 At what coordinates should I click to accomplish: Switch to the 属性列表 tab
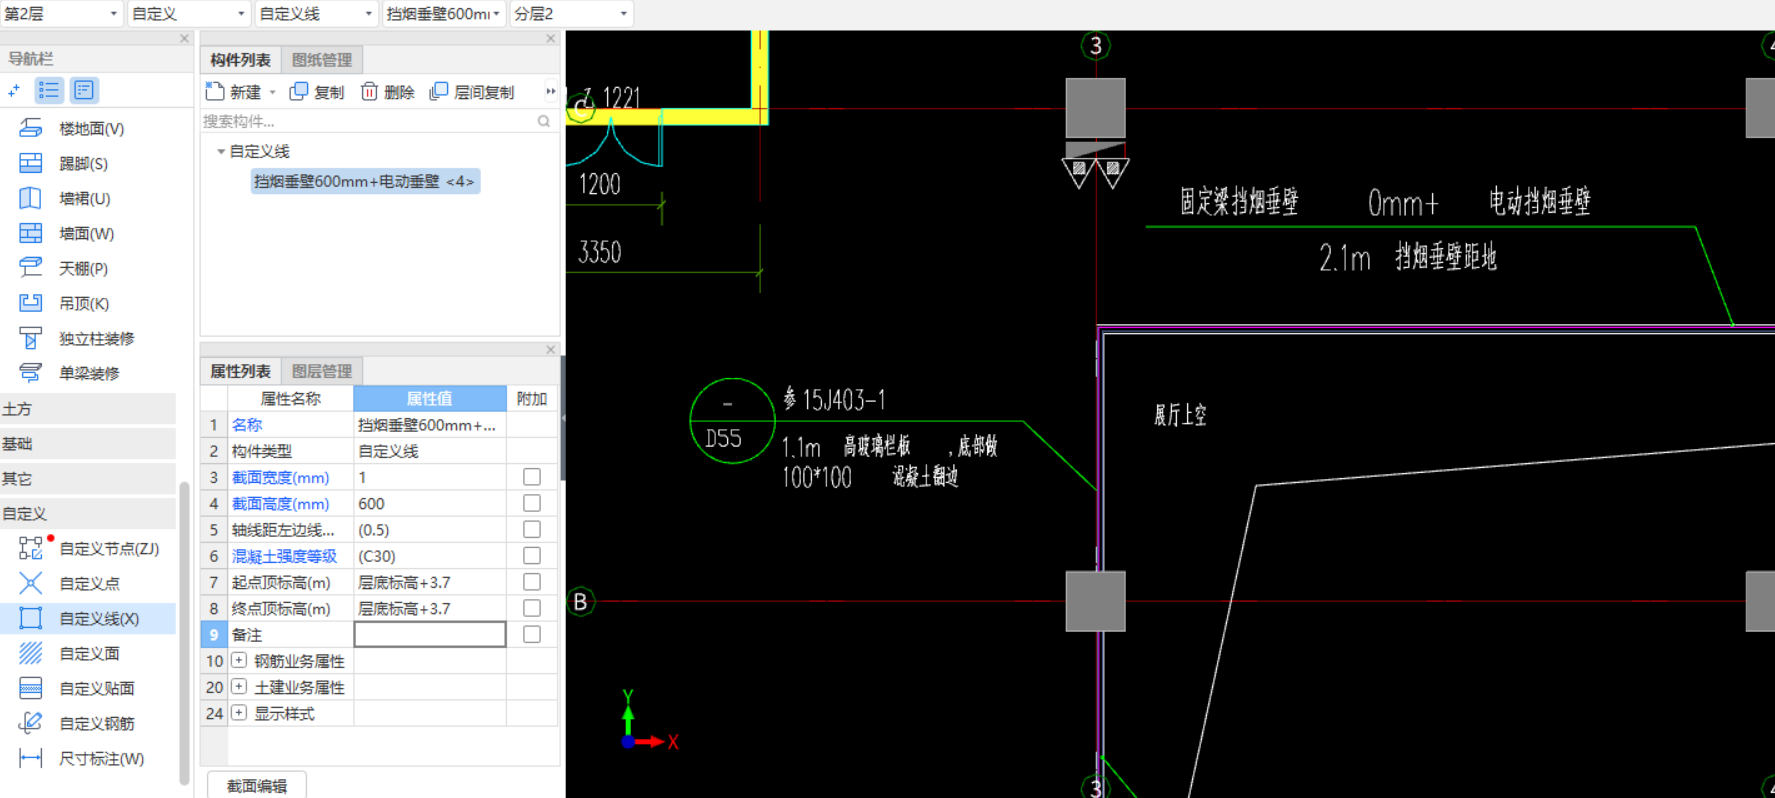[x=240, y=371]
